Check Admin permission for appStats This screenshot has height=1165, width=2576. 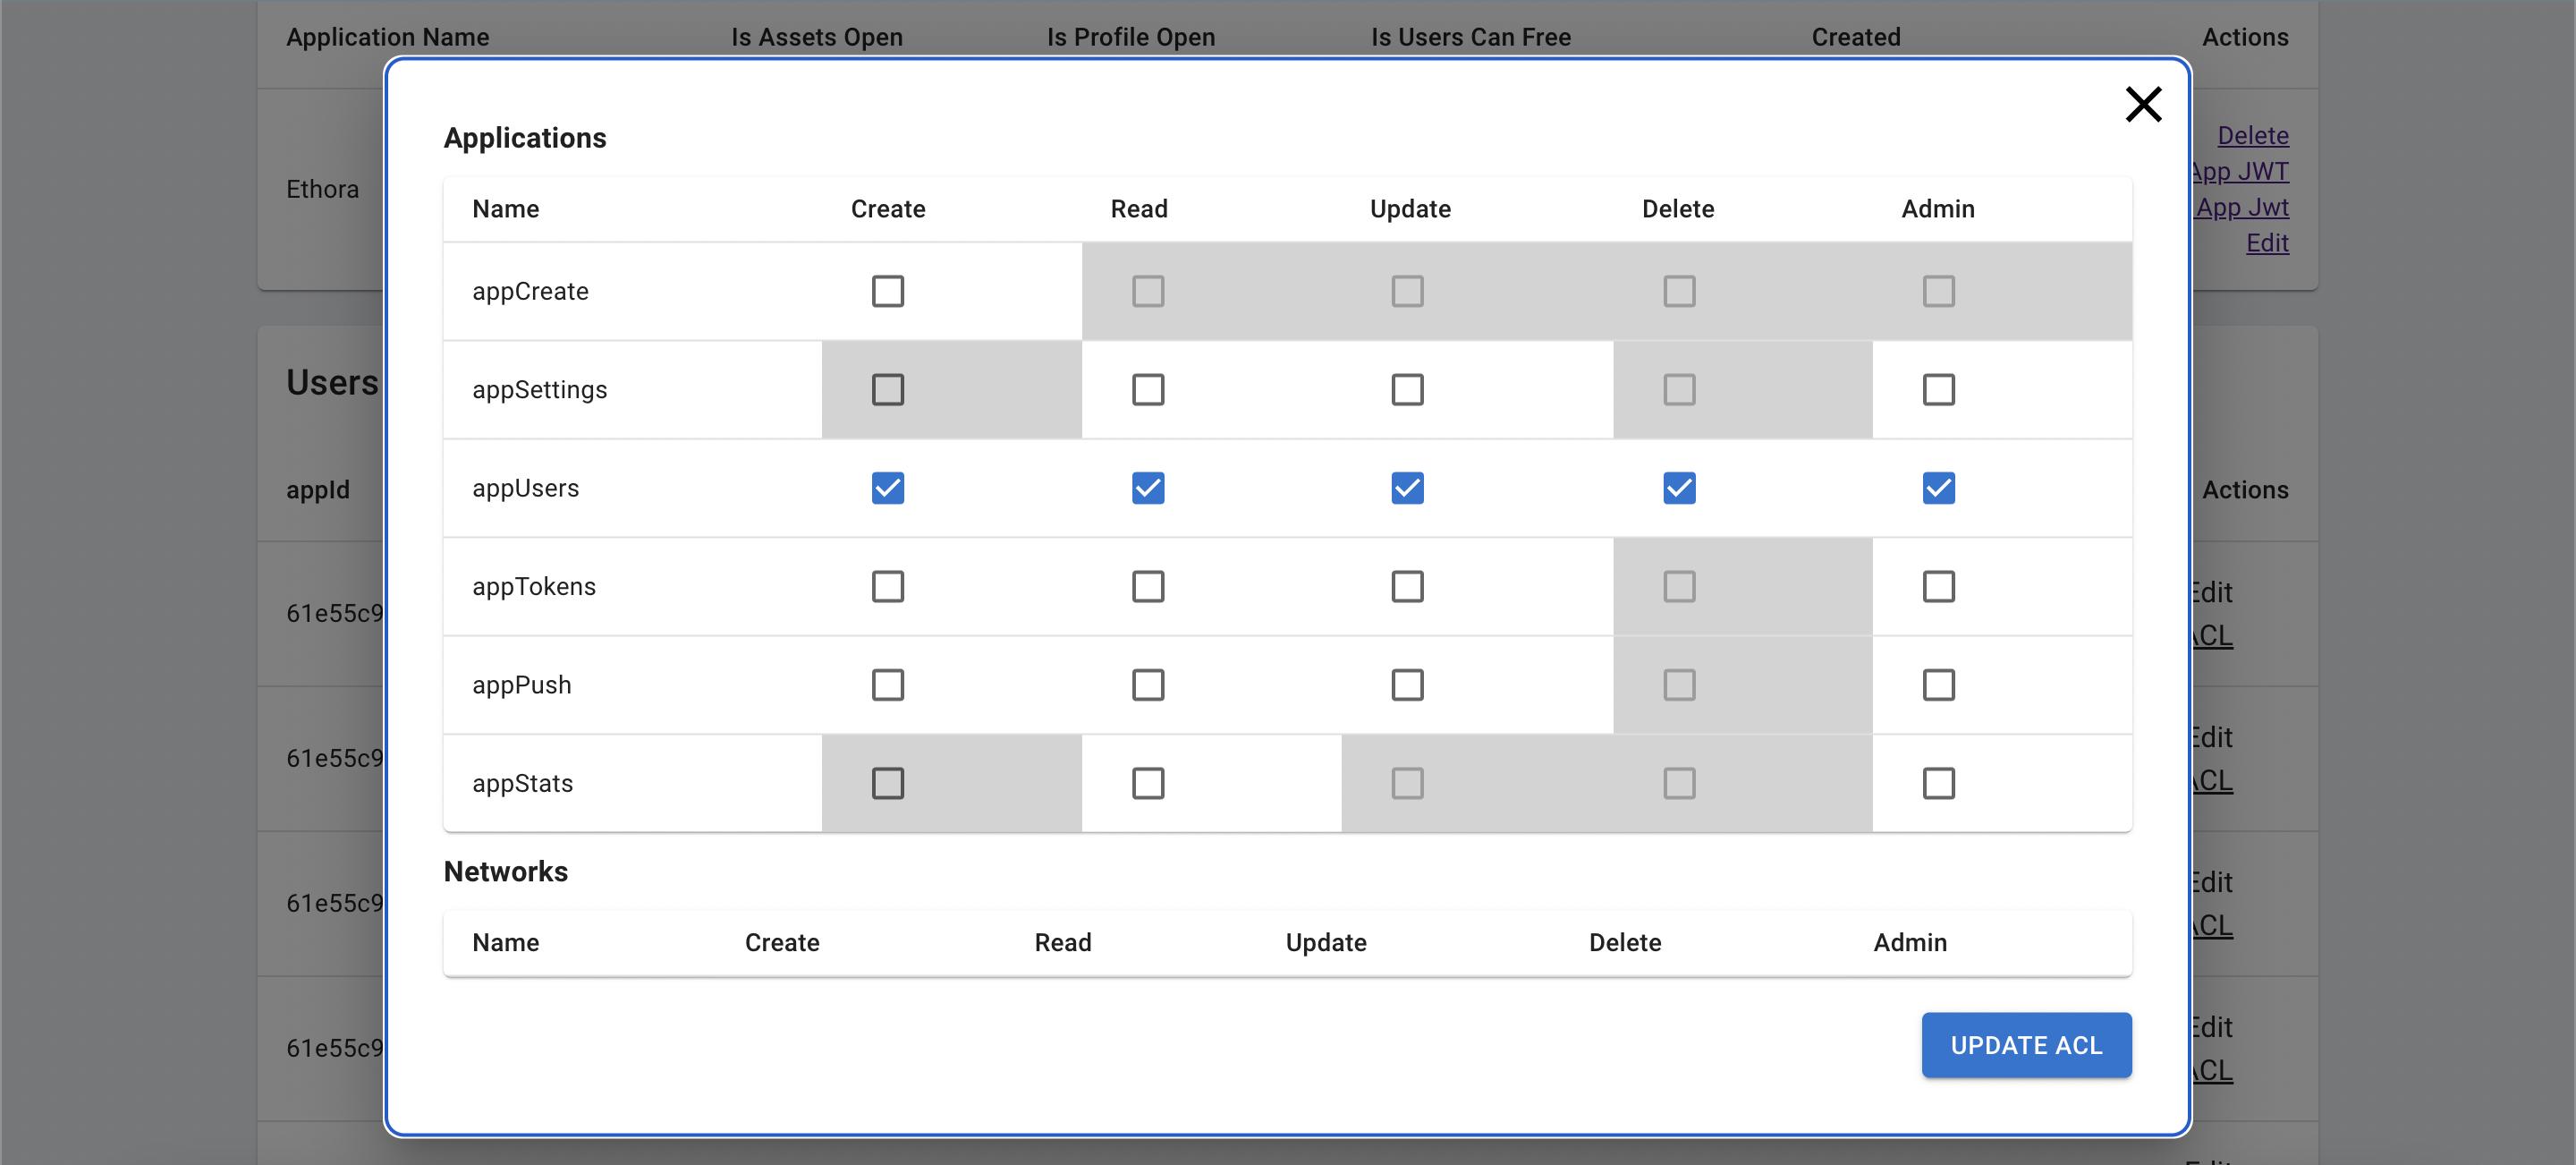point(1938,783)
